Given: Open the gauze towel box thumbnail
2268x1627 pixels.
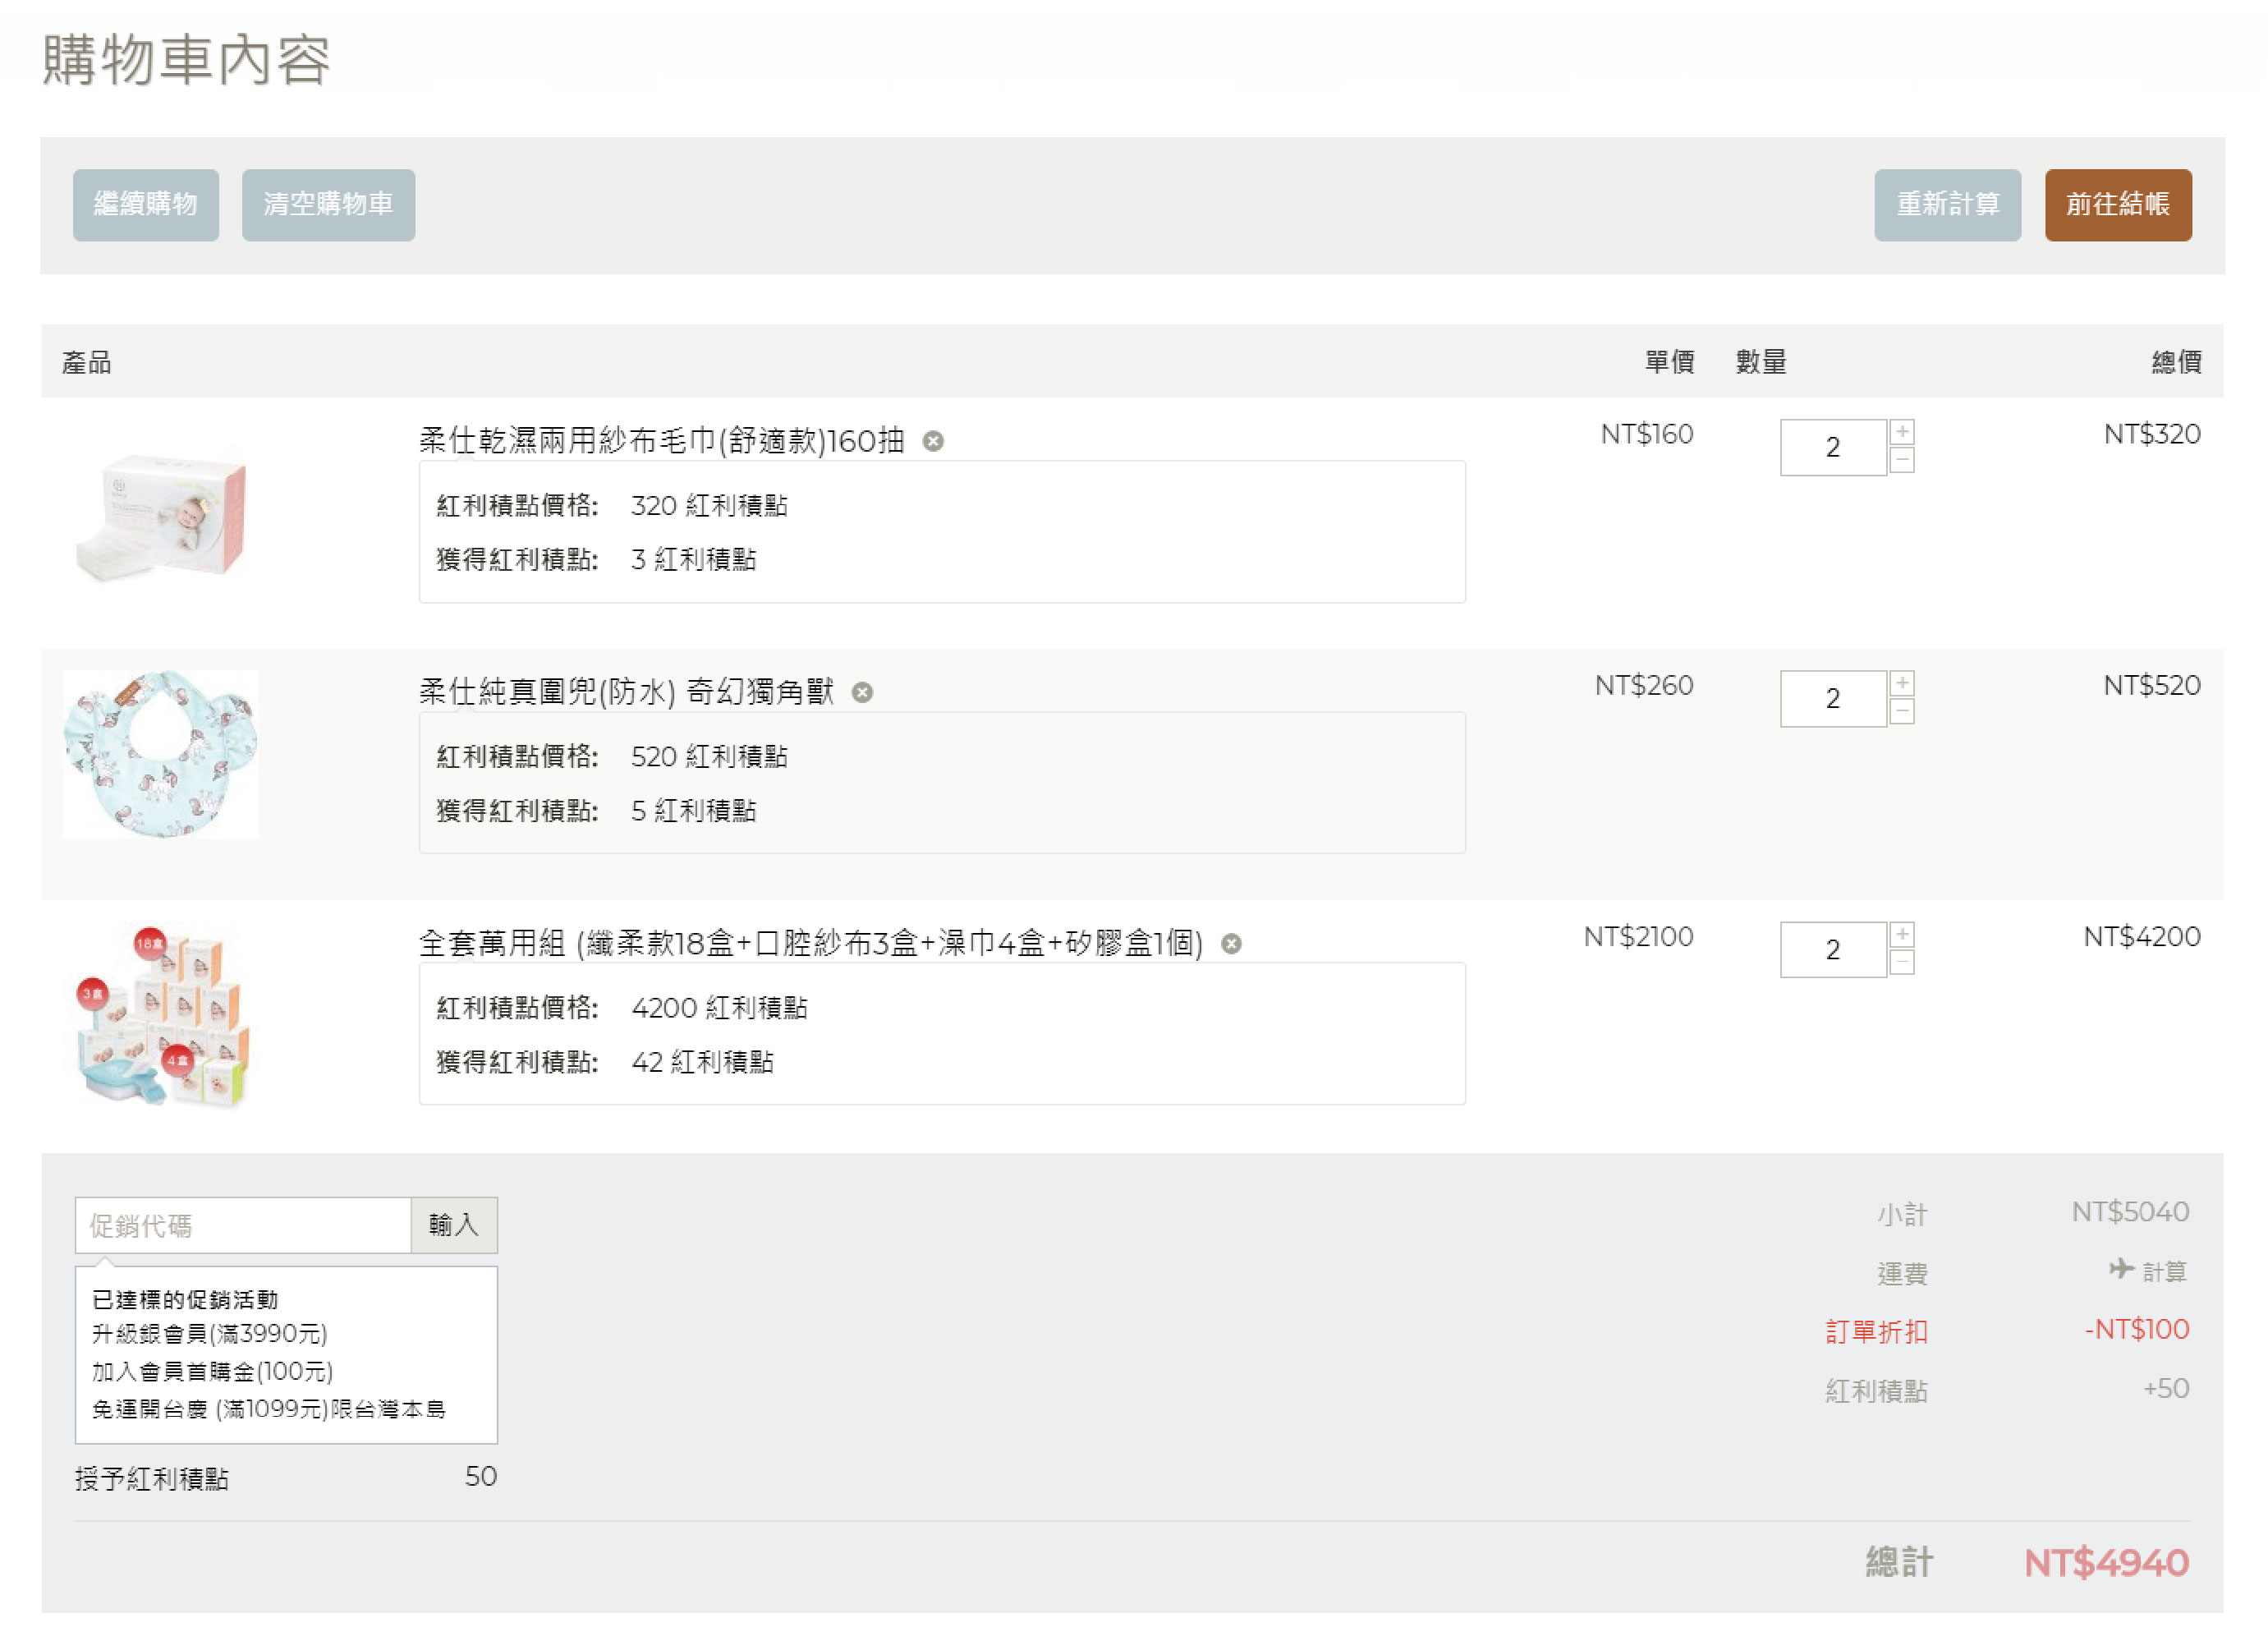Looking at the screenshot, I should 162,516.
